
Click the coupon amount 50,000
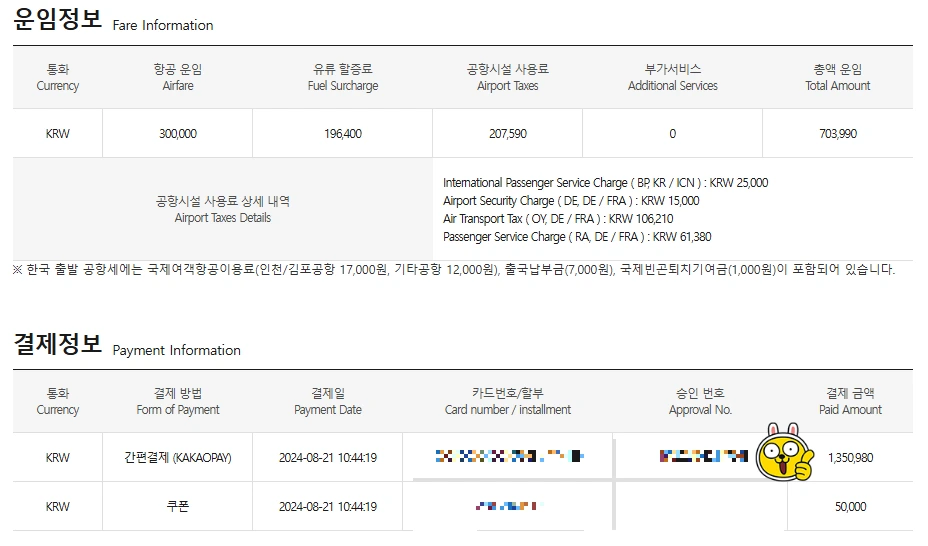pyautogui.click(x=850, y=507)
